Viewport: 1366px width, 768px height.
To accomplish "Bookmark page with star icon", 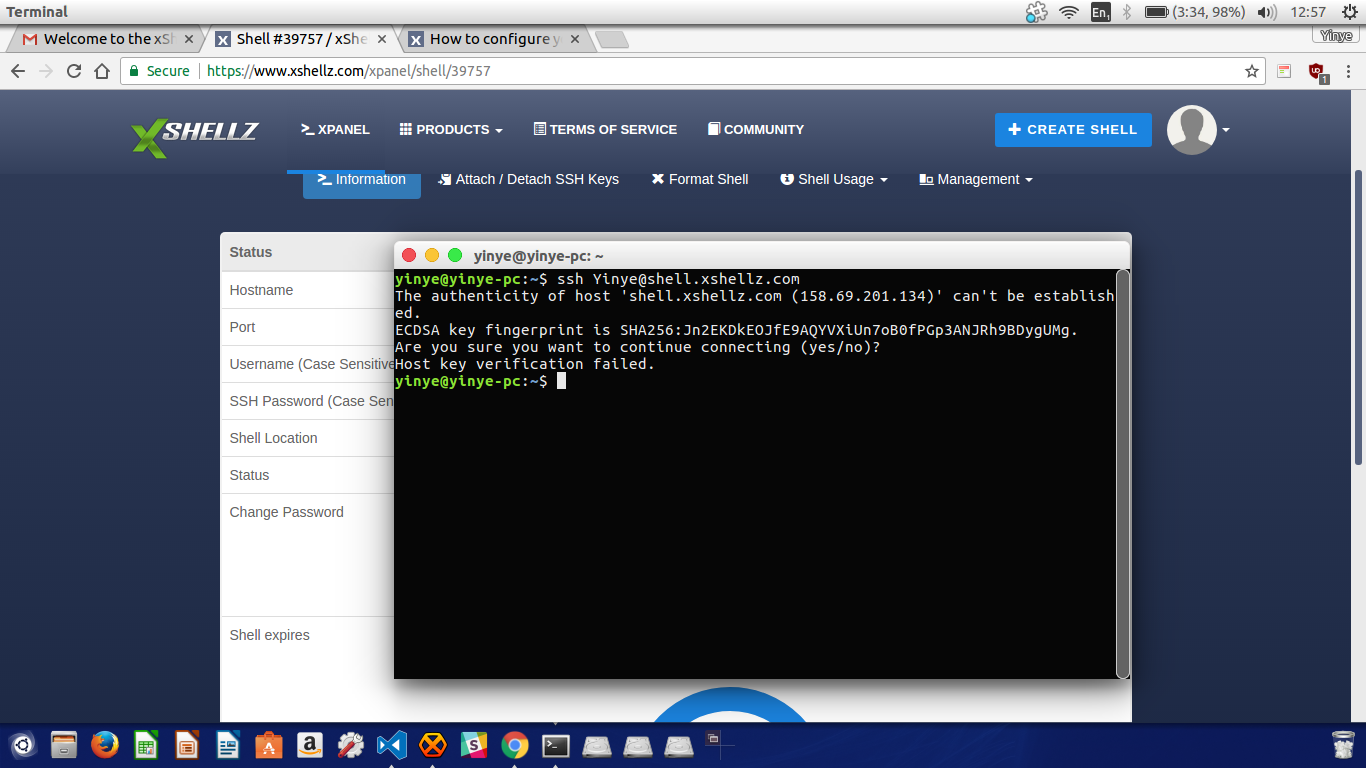I will point(1251,71).
